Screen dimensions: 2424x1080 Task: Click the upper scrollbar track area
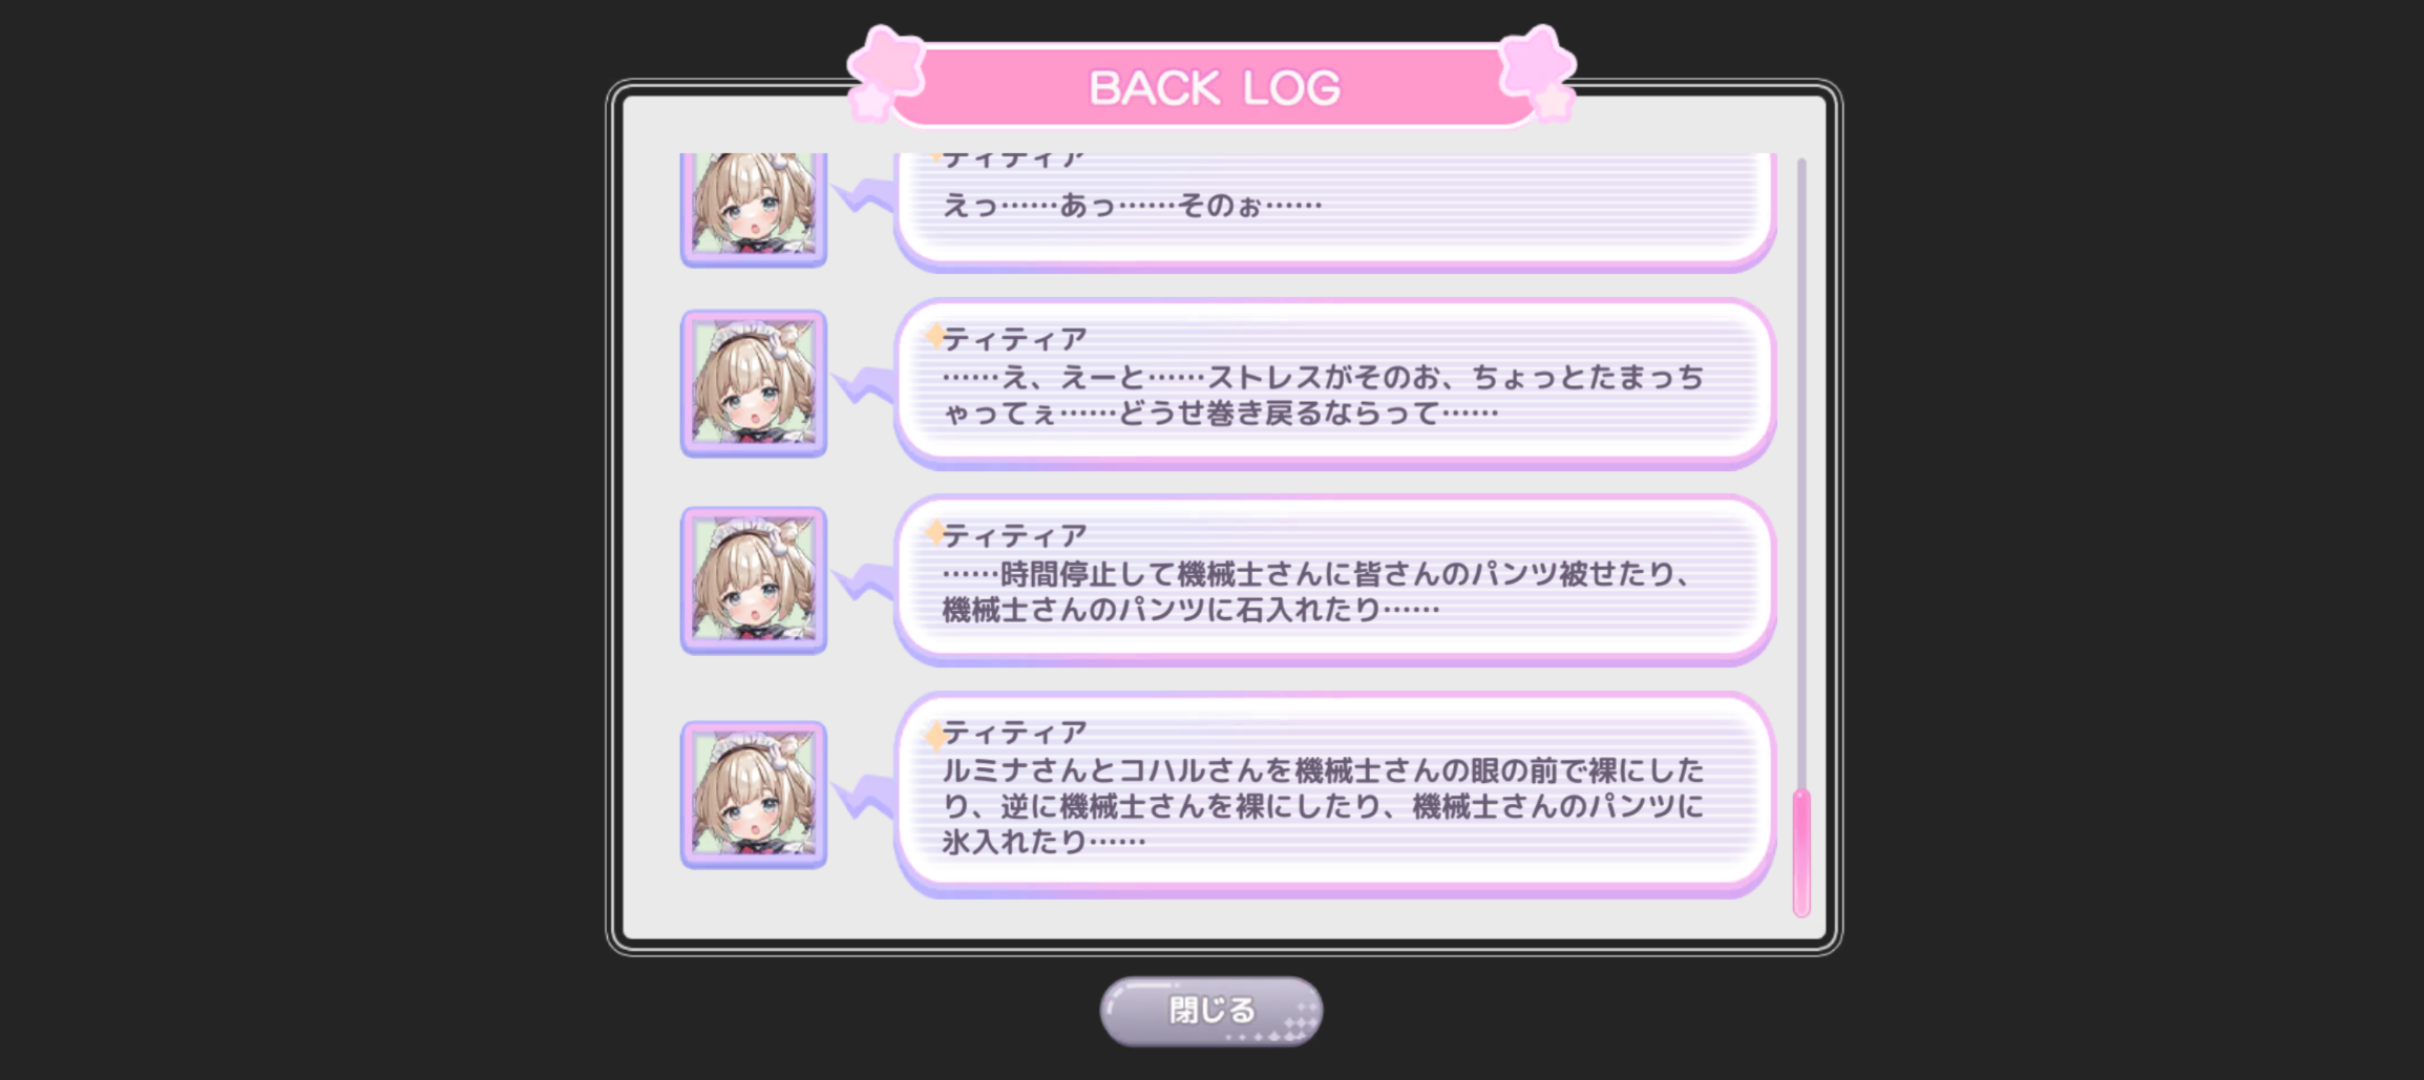point(1801,470)
